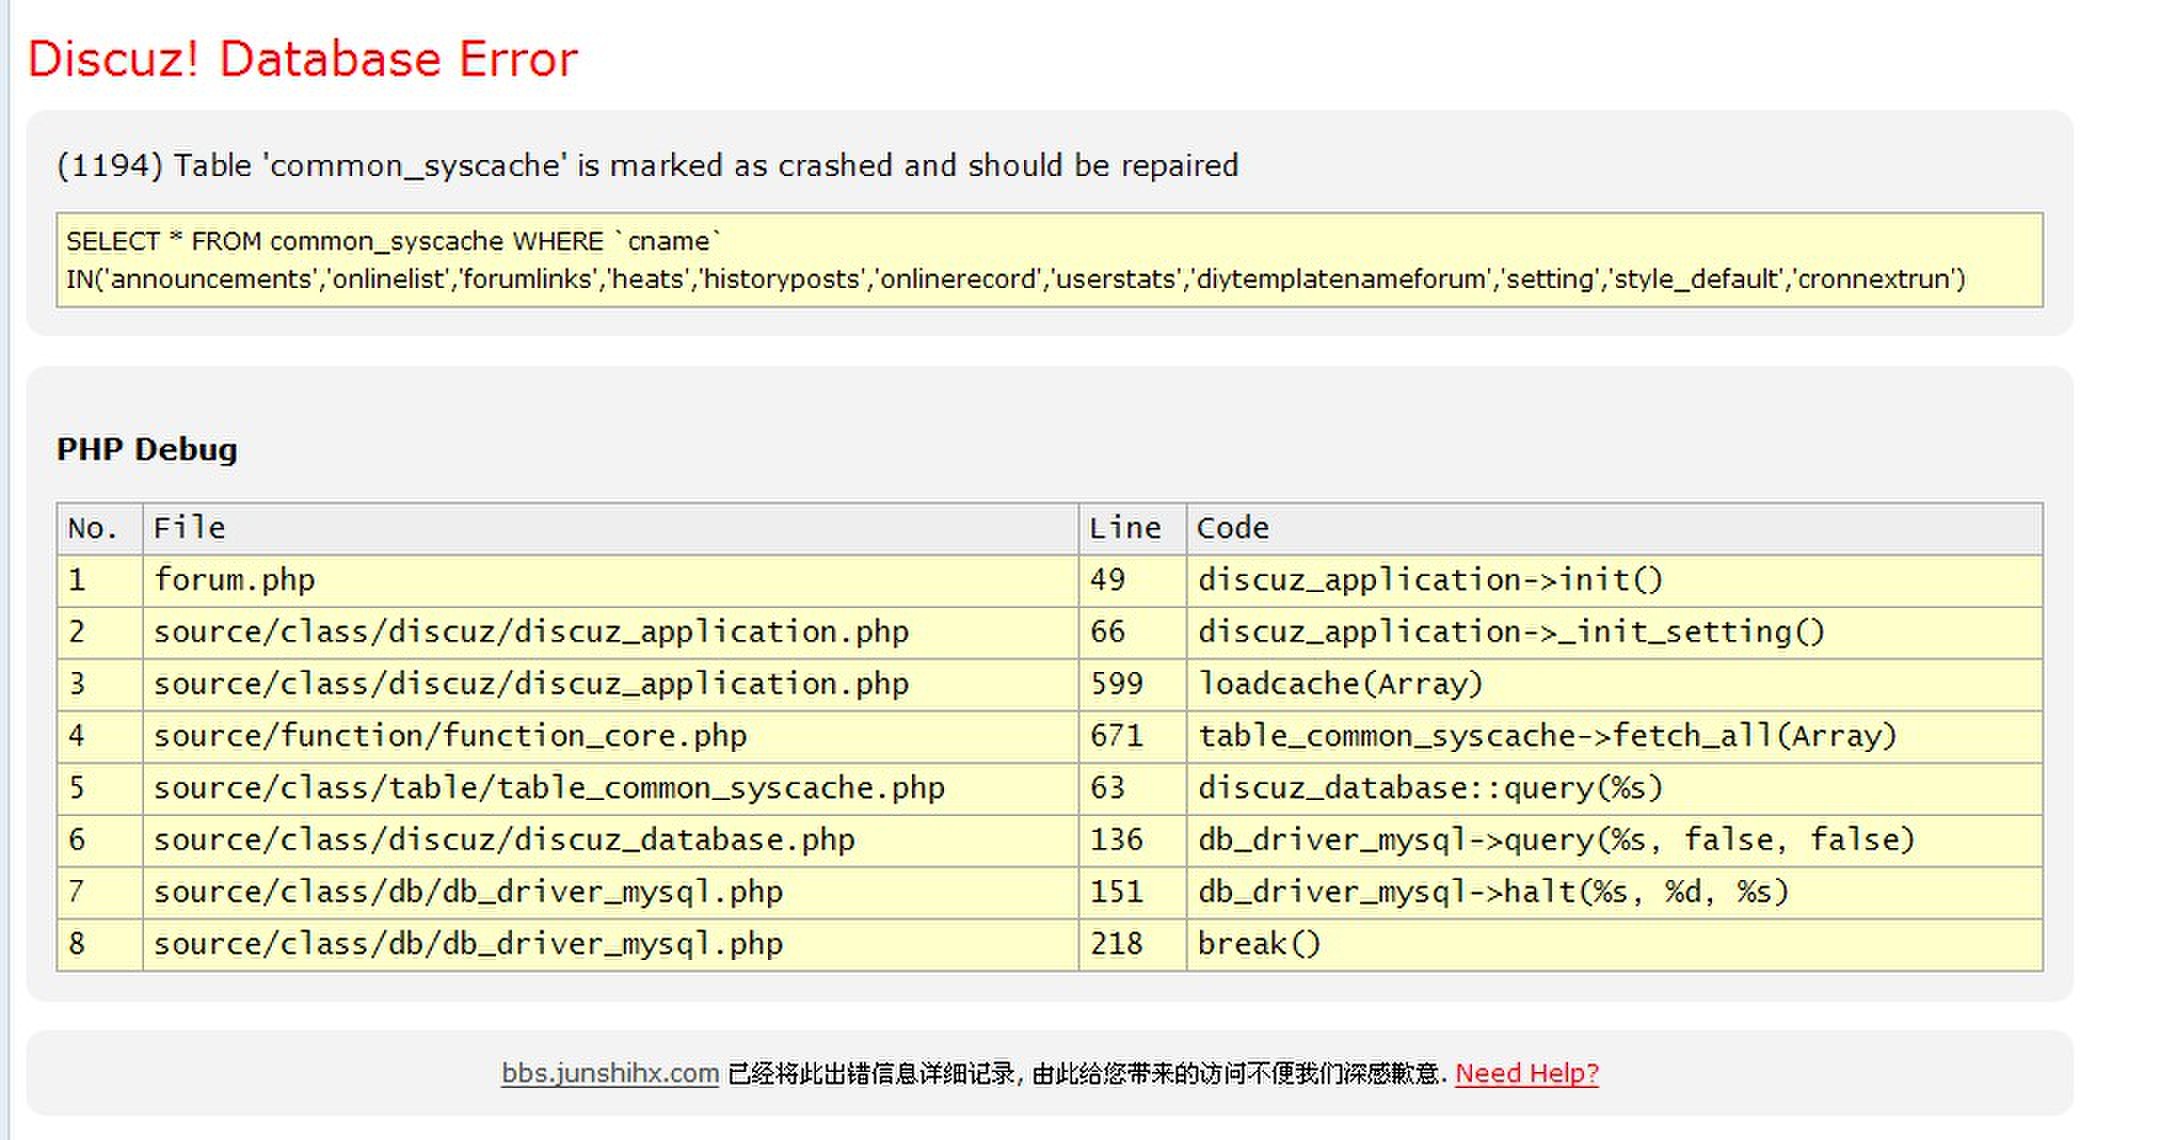
Task: Click db_driver_mysql->query(%s, false, false) cell
Action: coord(1614,841)
